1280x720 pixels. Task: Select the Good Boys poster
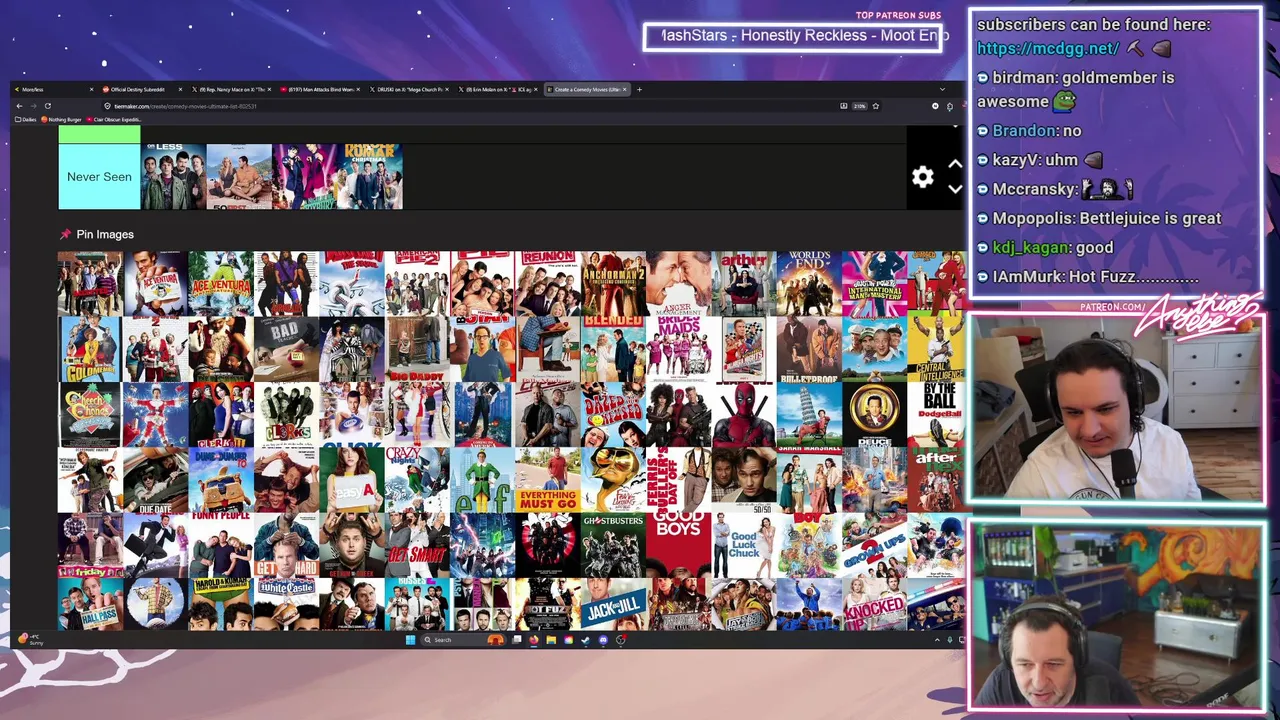tap(678, 544)
